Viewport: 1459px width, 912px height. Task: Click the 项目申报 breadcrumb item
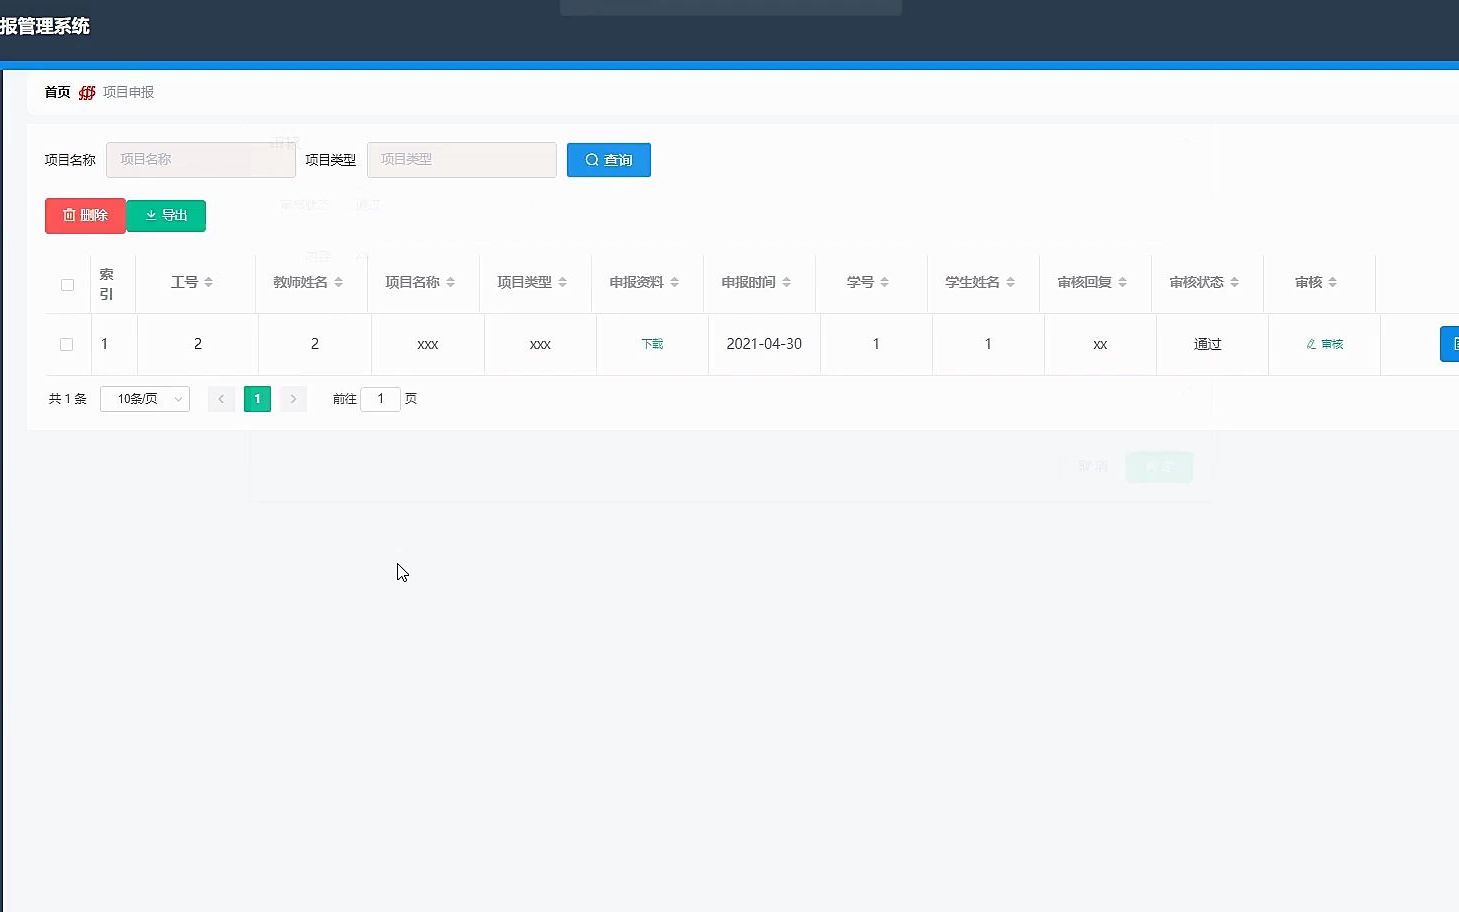pos(128,92)
